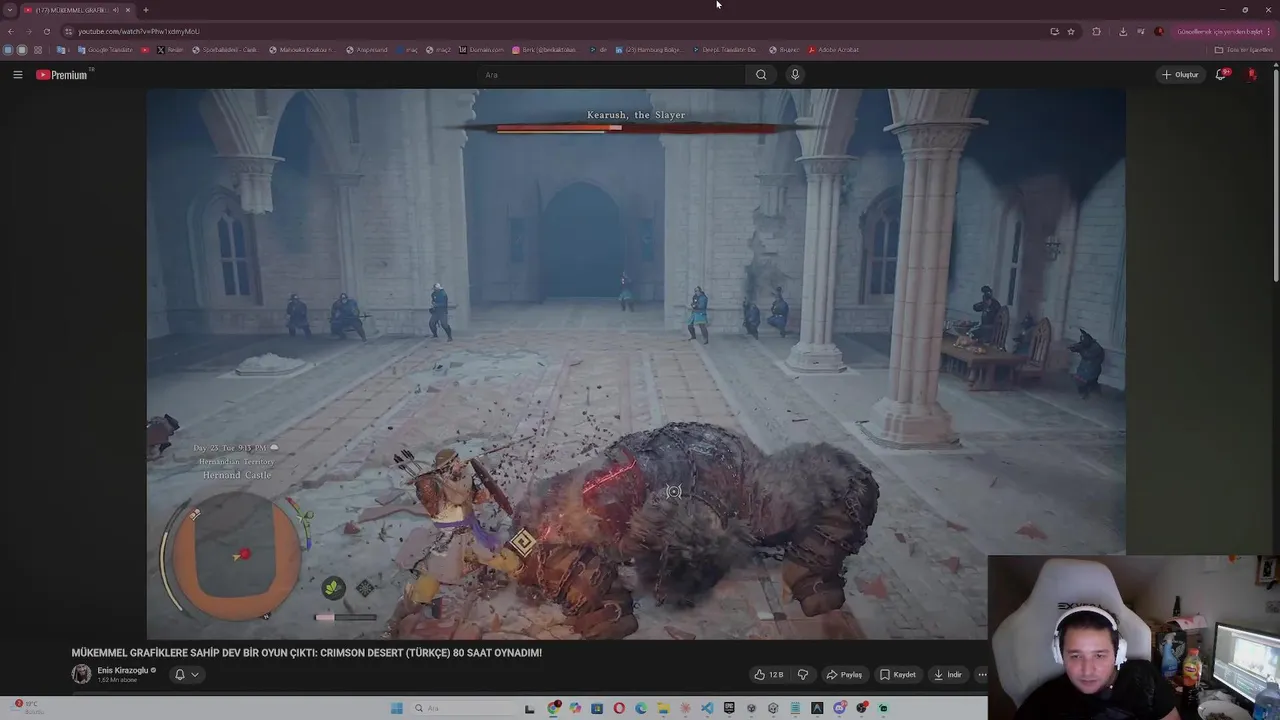Open the YouTube account avatar menu

[x=1252, y=75]
